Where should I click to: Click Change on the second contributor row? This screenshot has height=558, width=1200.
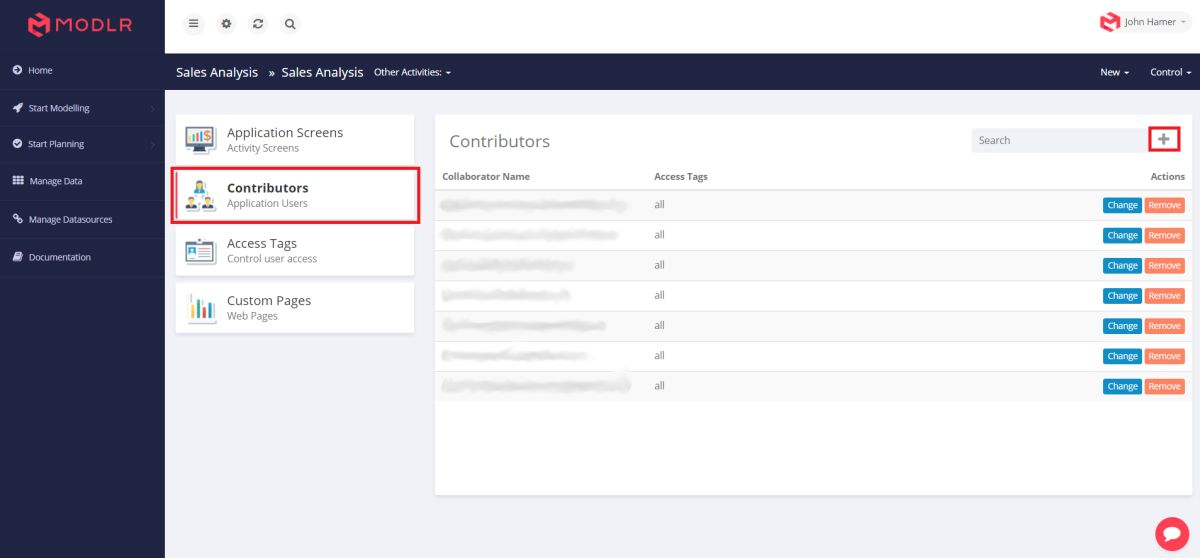tap(1122, 235)
